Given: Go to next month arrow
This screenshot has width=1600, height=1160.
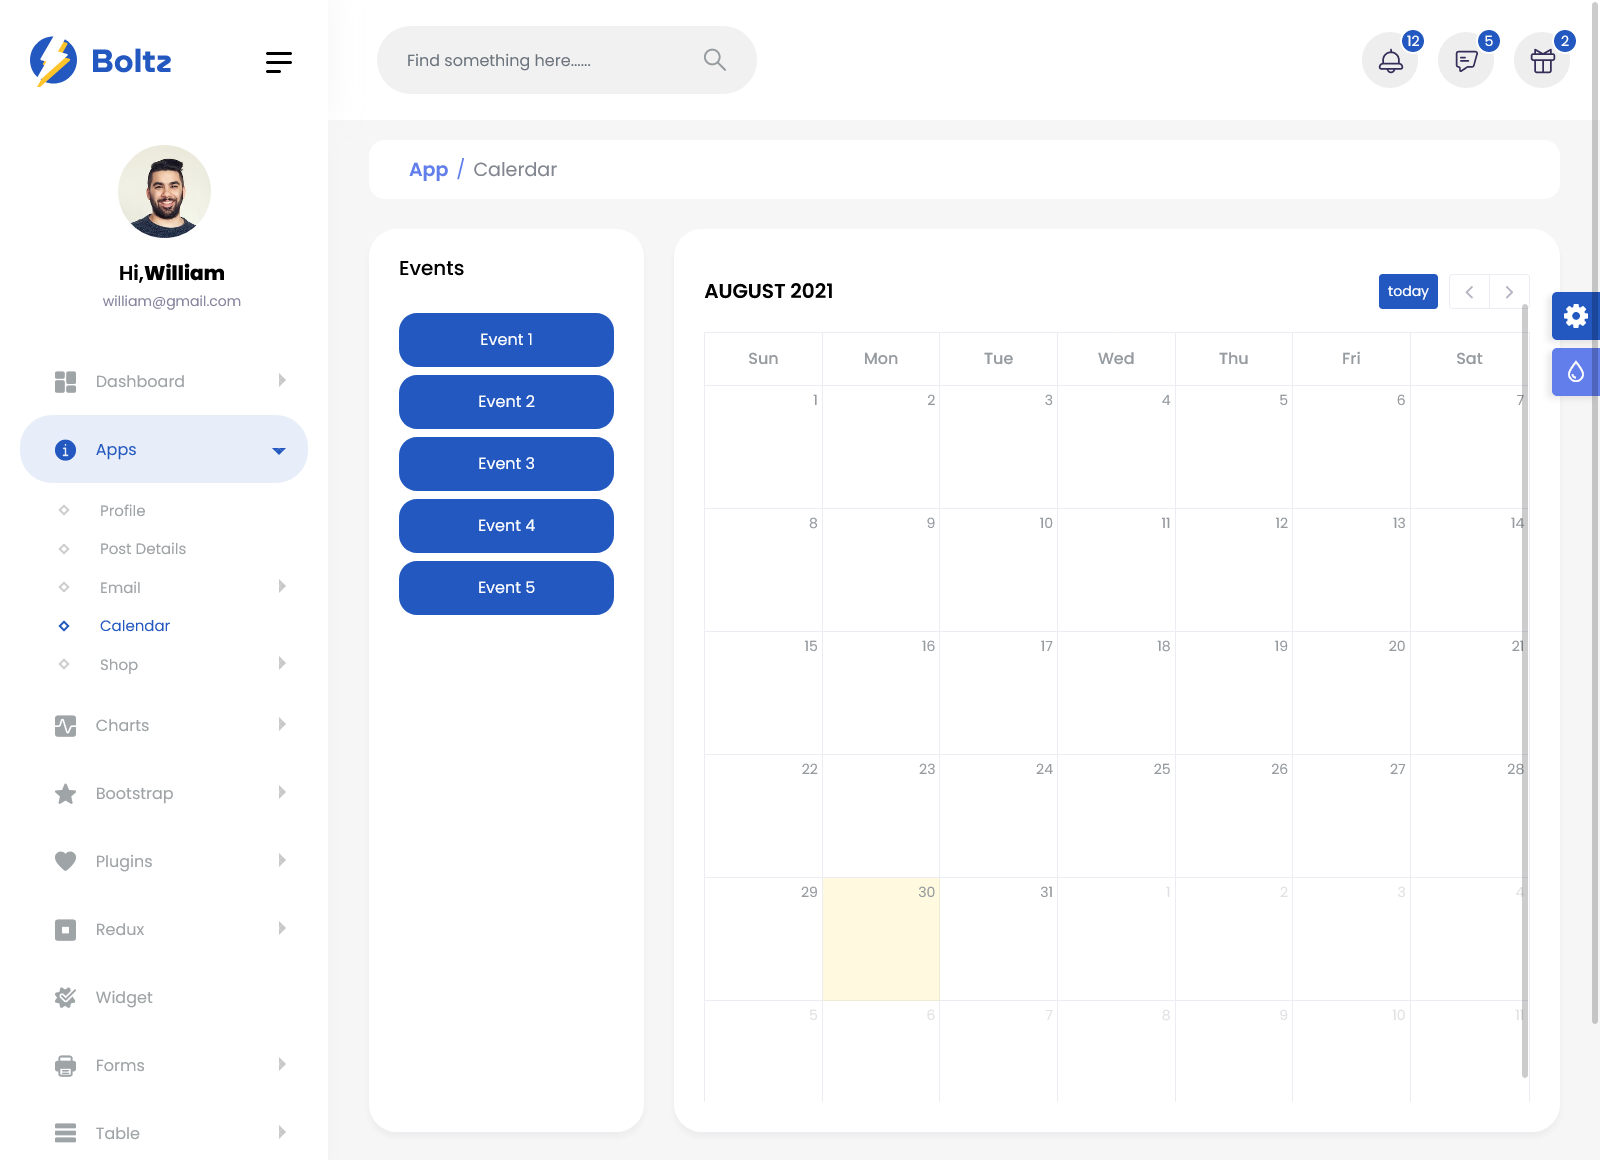Looking at the screenshot, I should [x=1509, y=292].
